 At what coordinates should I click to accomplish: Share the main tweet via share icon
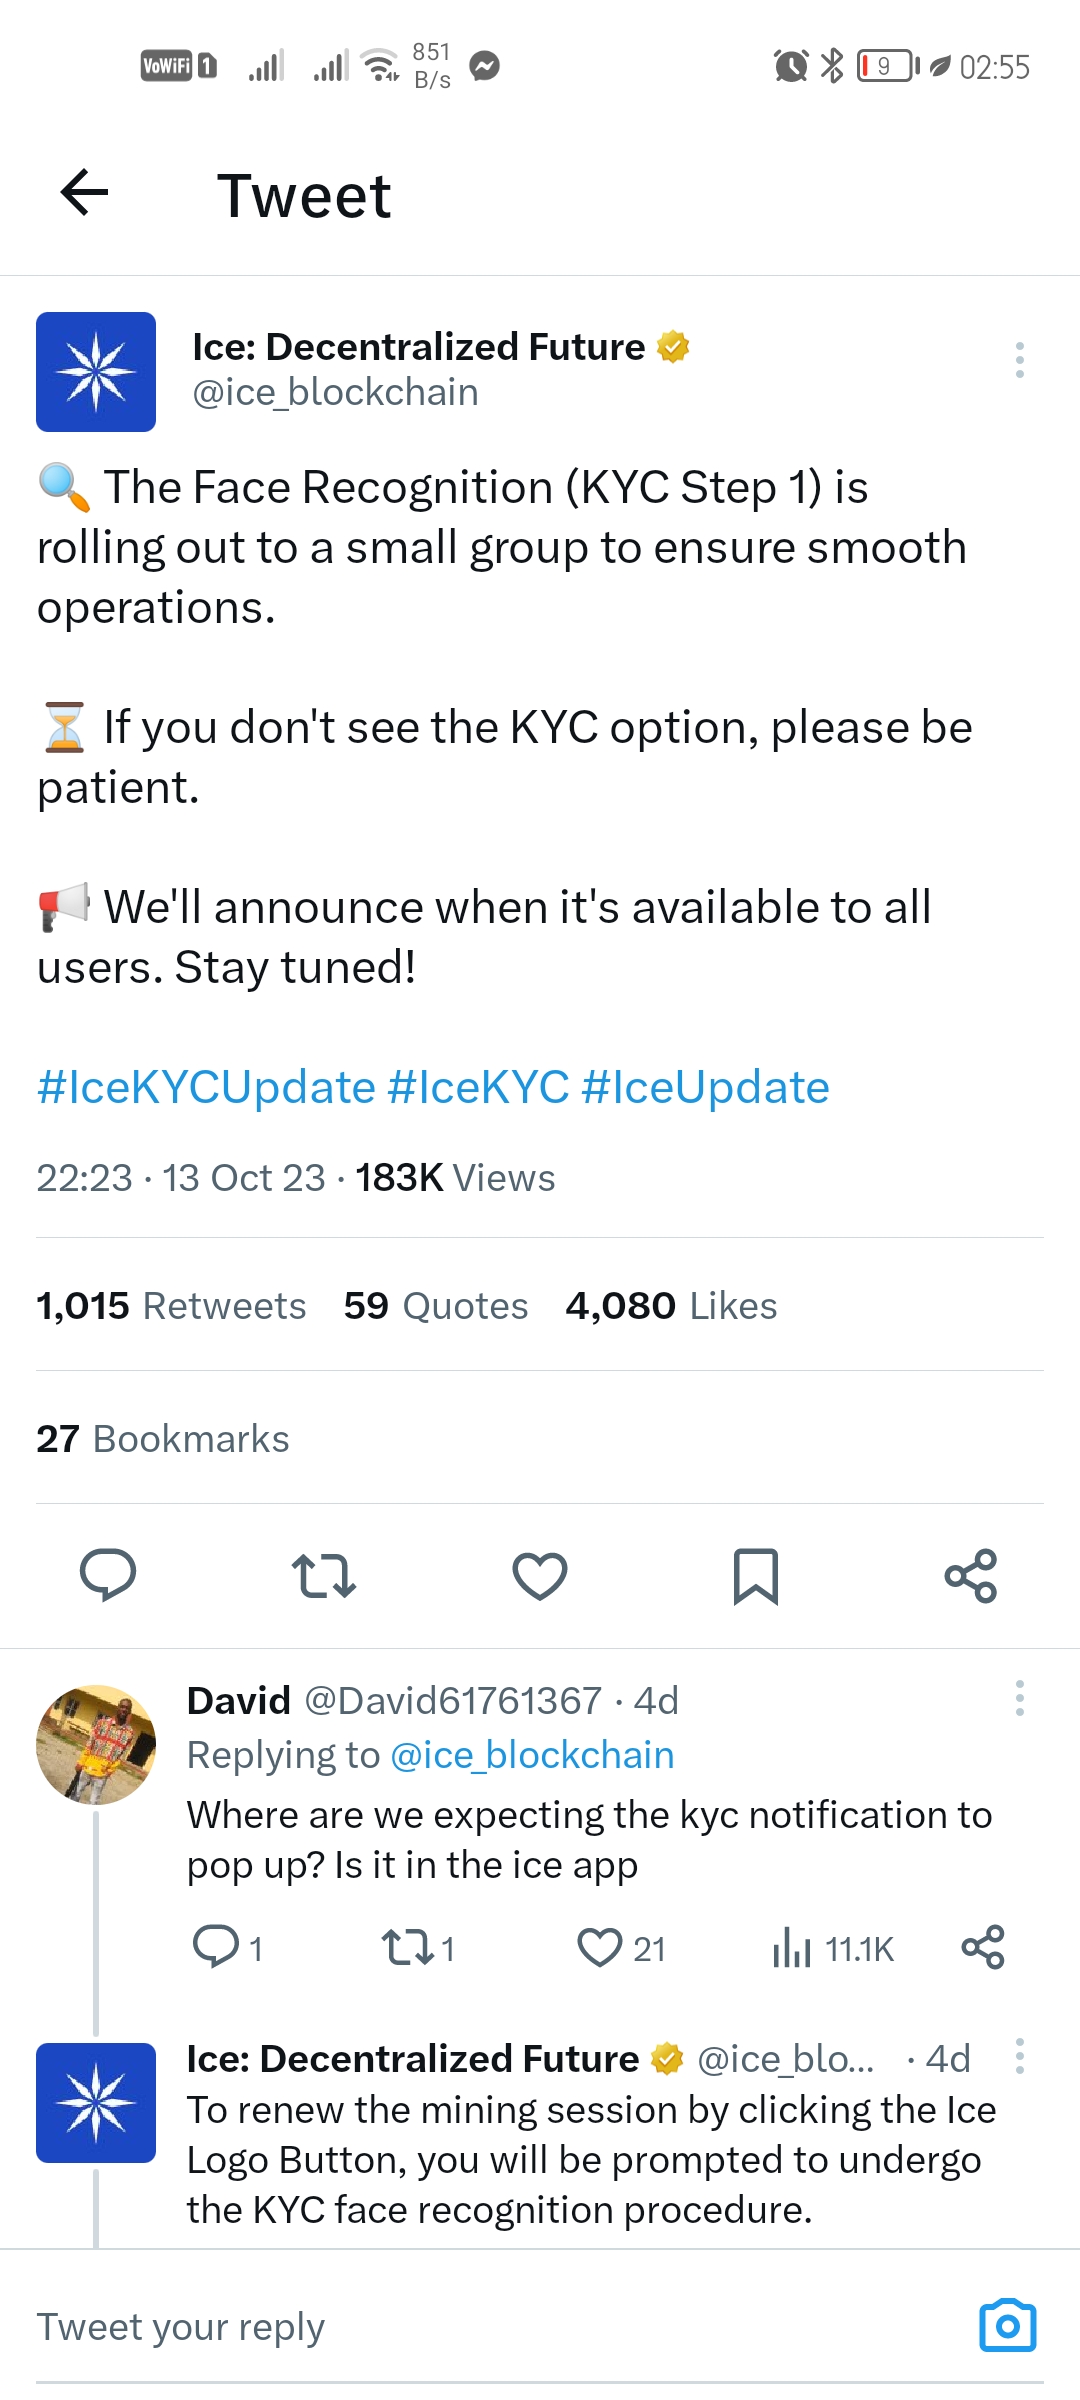click(970, 1575)
